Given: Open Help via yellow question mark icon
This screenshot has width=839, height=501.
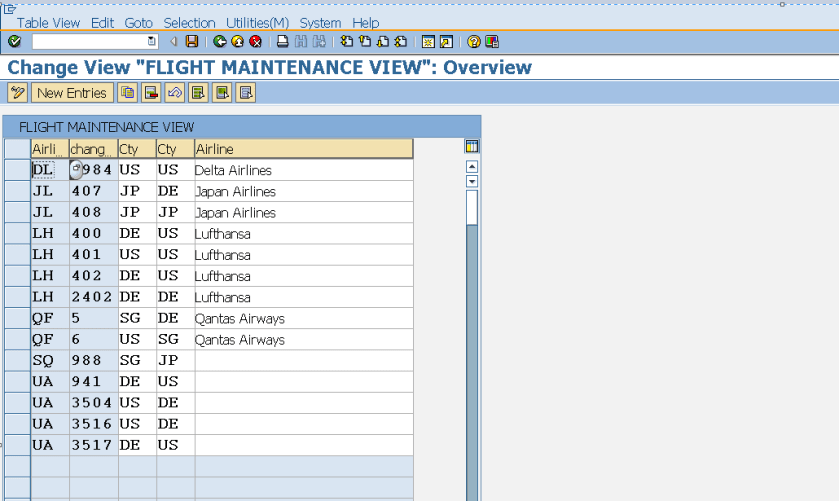Looking at the screenshot, I should pyautogui.click(x=474, y=42).
